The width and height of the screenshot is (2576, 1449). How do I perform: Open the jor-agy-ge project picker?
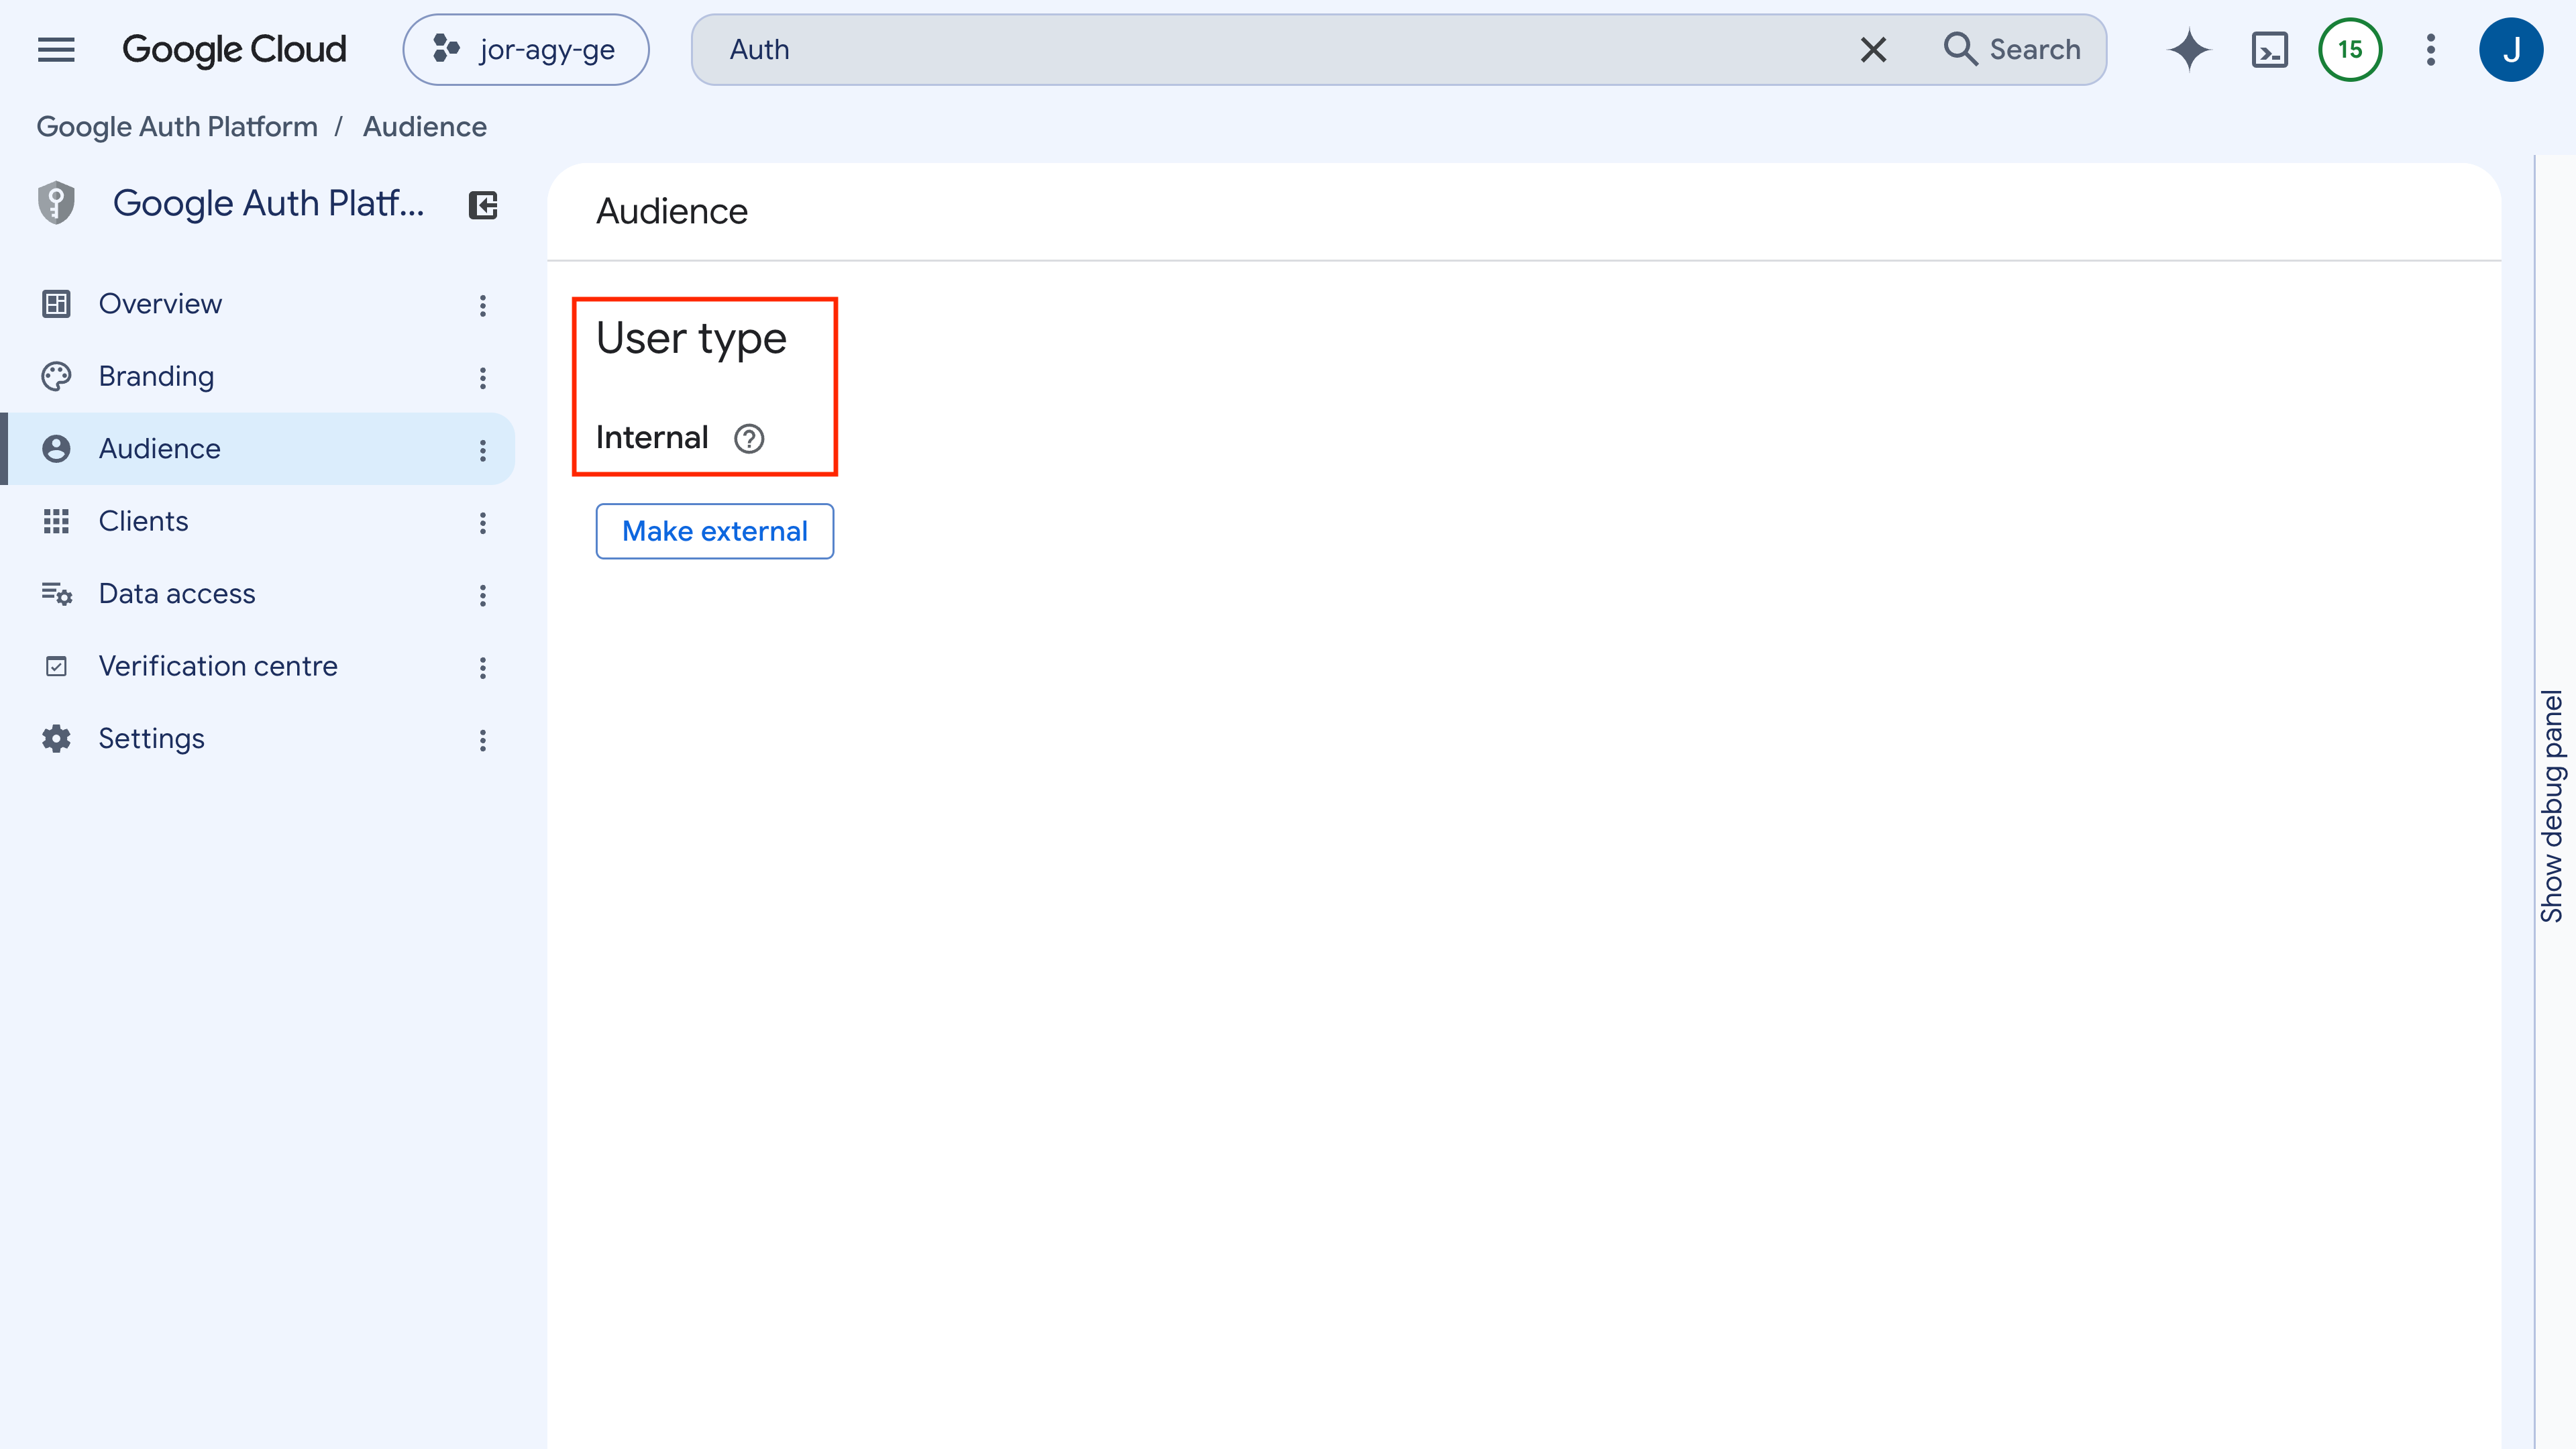526,49
